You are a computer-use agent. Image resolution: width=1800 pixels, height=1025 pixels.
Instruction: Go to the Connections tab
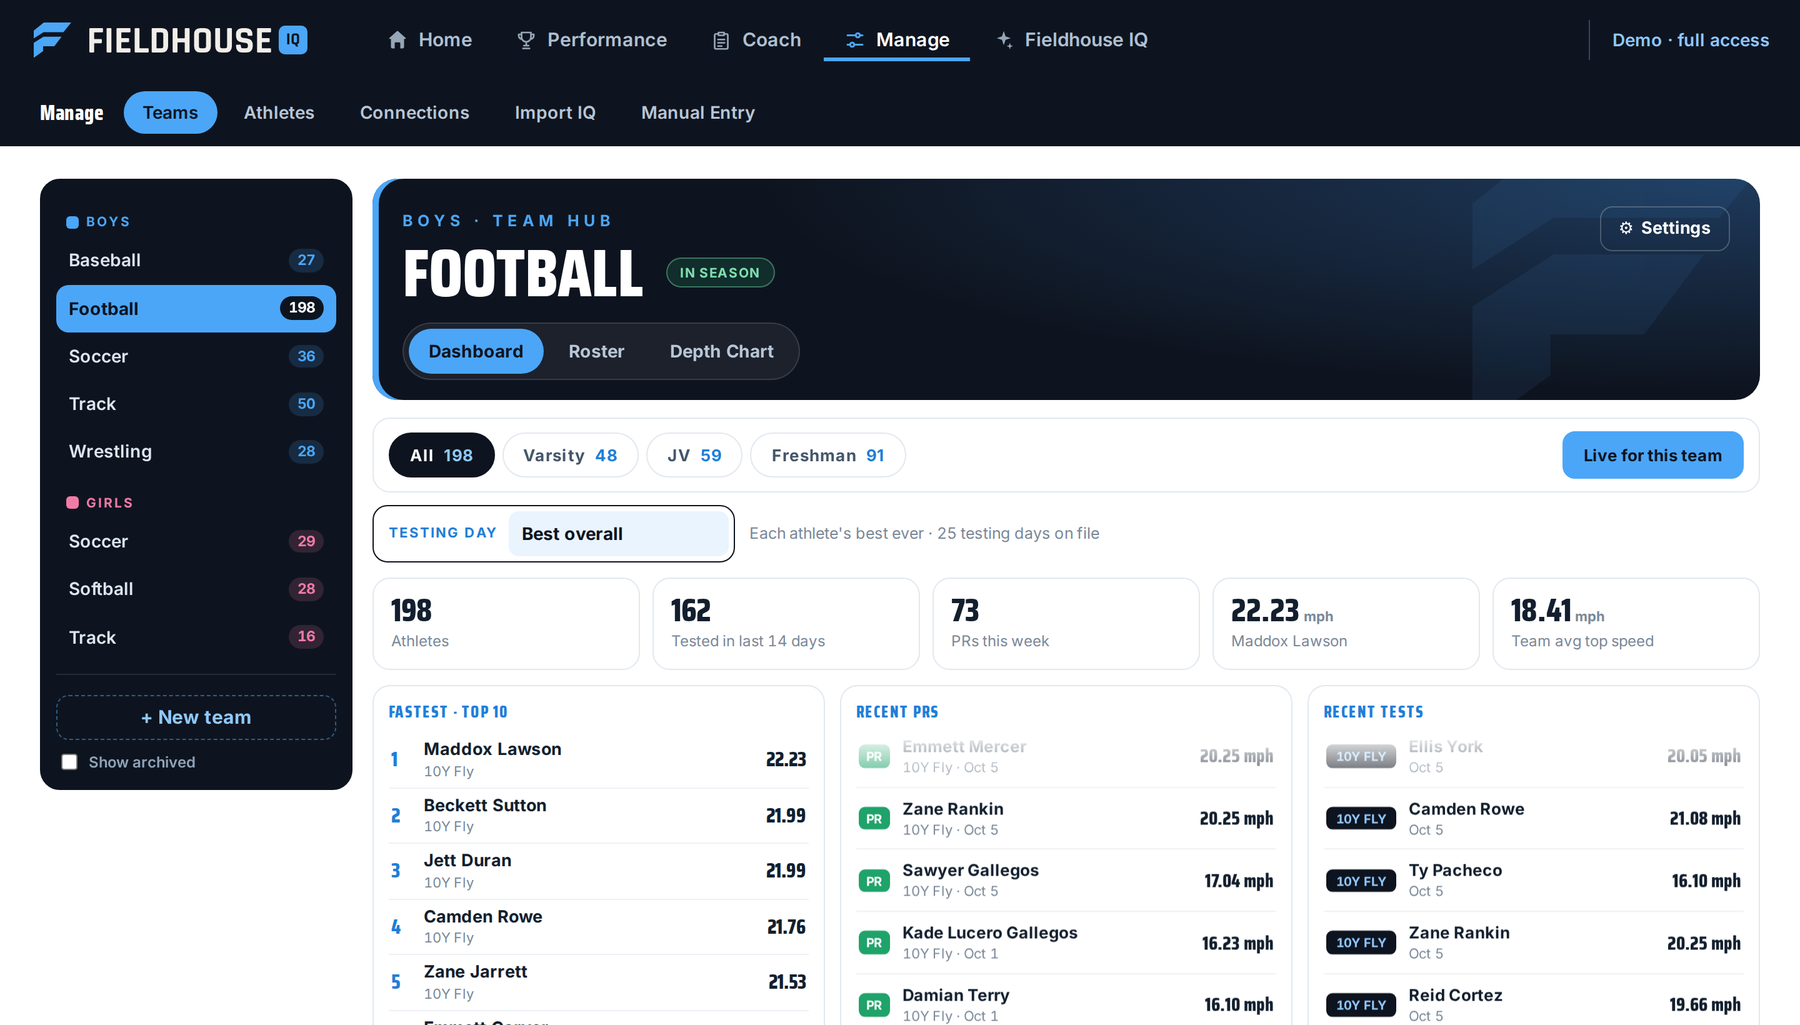click(414, 113)
